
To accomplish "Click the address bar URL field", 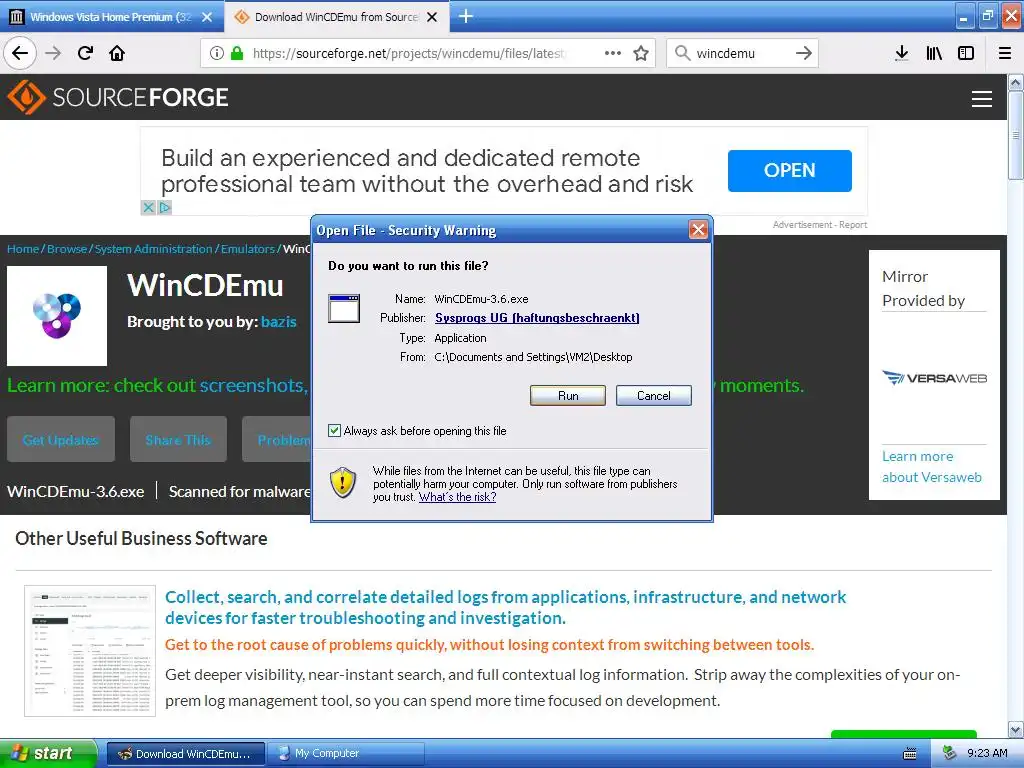I will pos(428,53).
